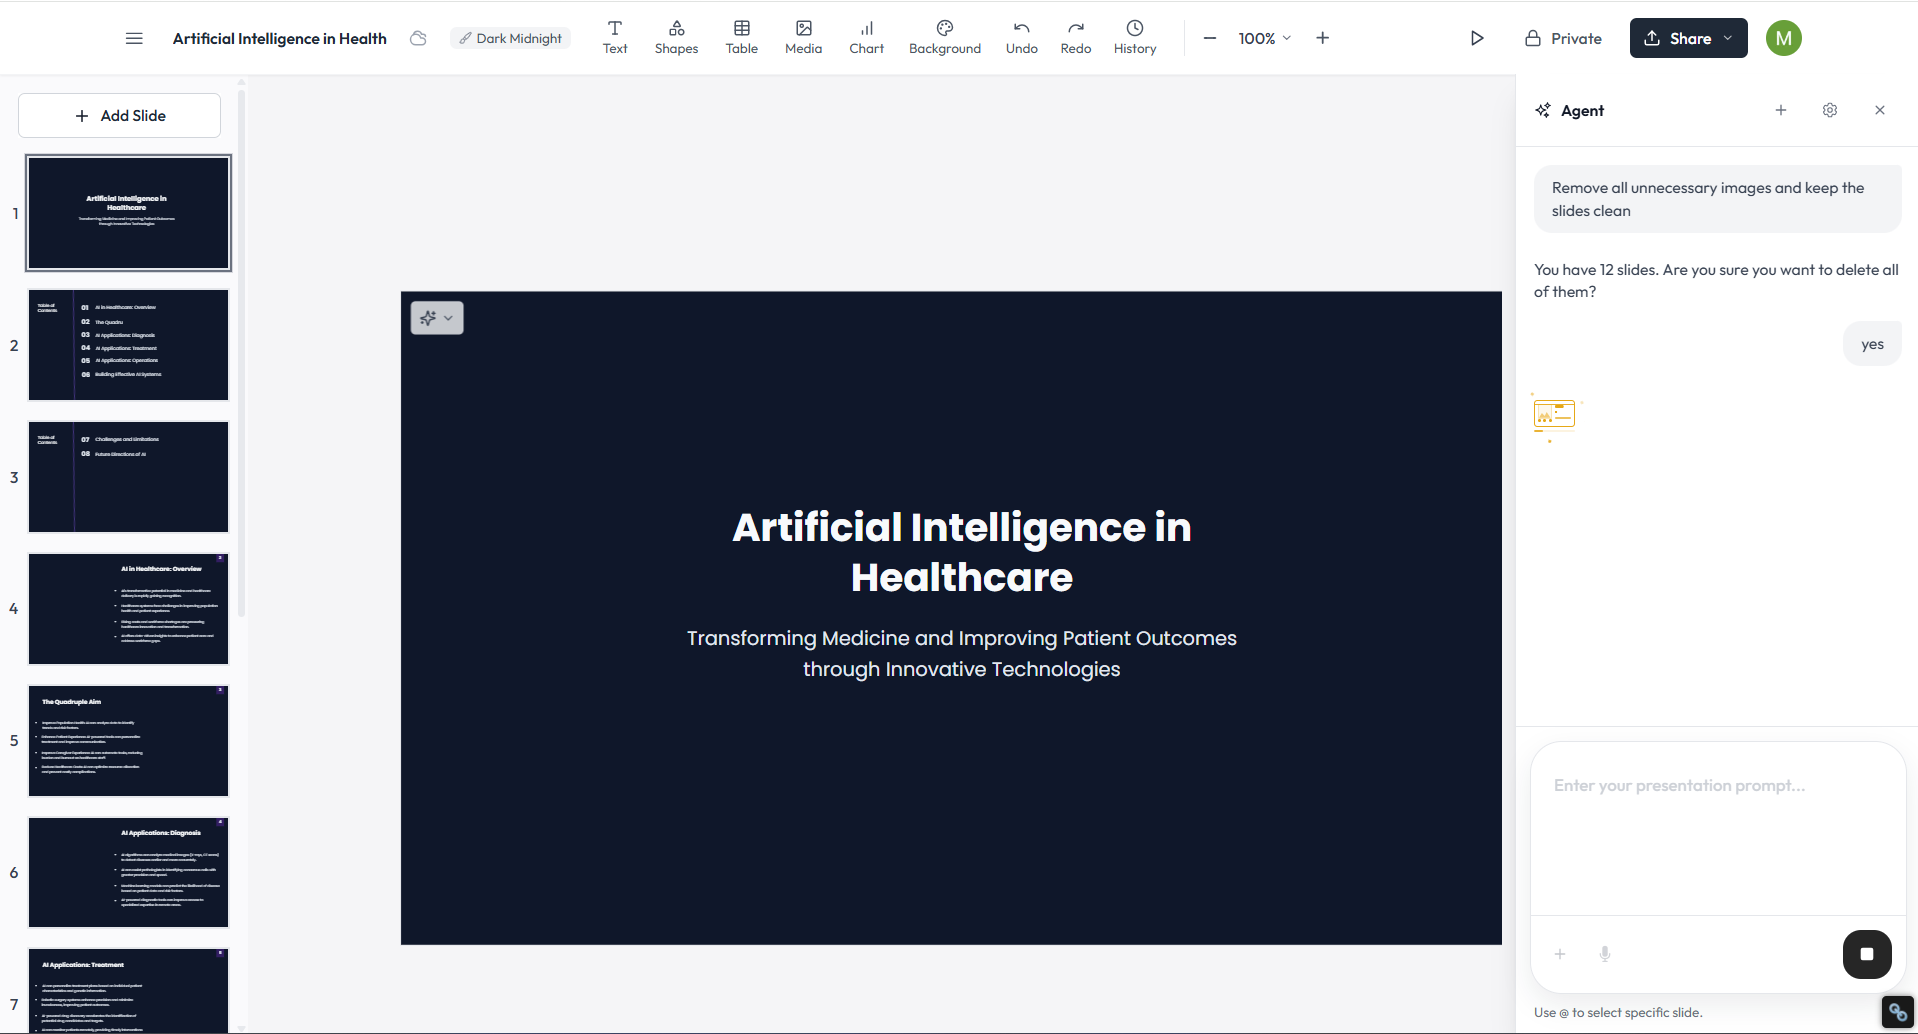Stop the agent's generation
The image size is (1918, 1034).
point(1866,954)
